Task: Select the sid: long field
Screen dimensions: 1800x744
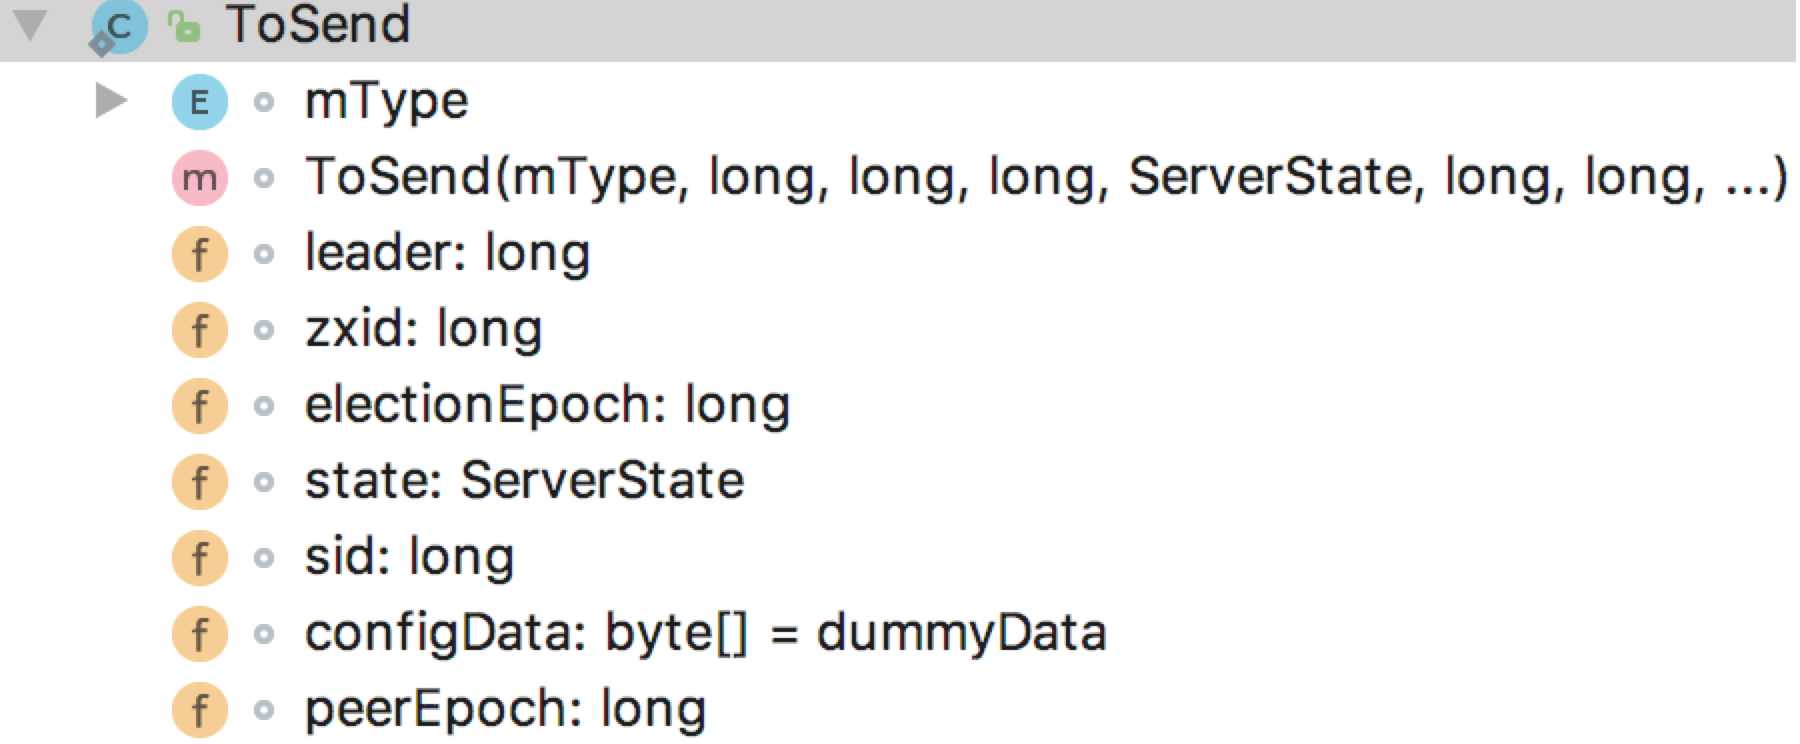Action: (409, 558)
